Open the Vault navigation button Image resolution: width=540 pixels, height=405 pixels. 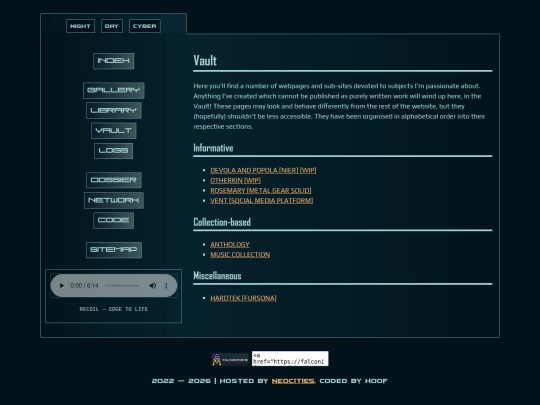pyautogui.click(x=114, y=131)
